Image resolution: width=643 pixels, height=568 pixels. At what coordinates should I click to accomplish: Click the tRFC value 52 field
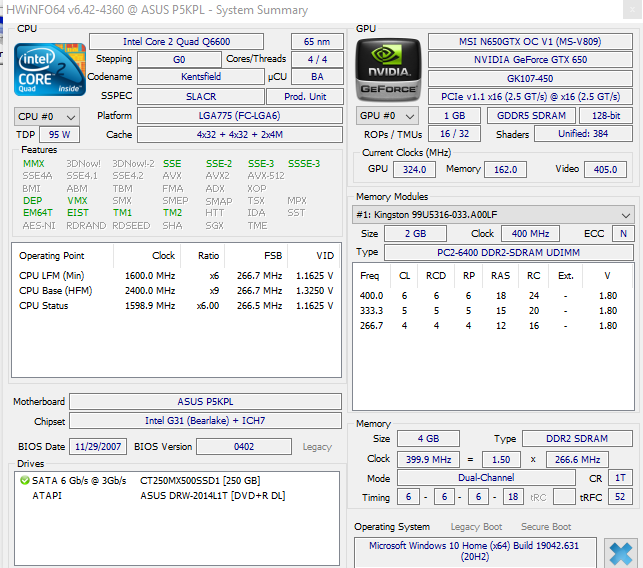(x=620, y=497)
